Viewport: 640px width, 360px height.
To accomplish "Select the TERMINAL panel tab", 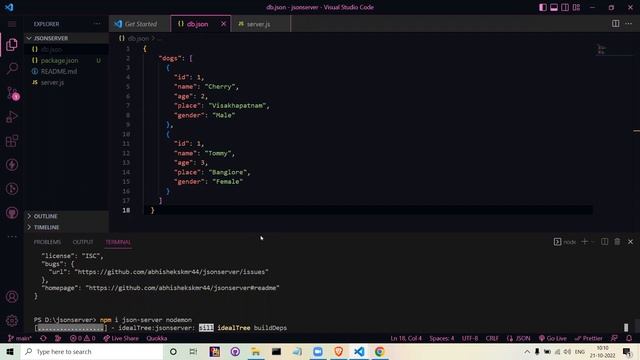I will tap(118, 242).
